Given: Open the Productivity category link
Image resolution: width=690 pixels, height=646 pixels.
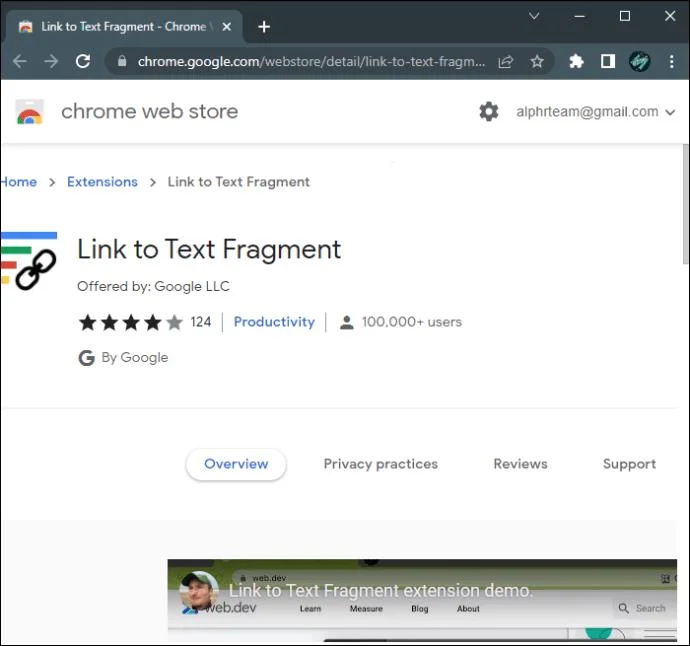Looking at the screenshot, I should coord(274,322).
